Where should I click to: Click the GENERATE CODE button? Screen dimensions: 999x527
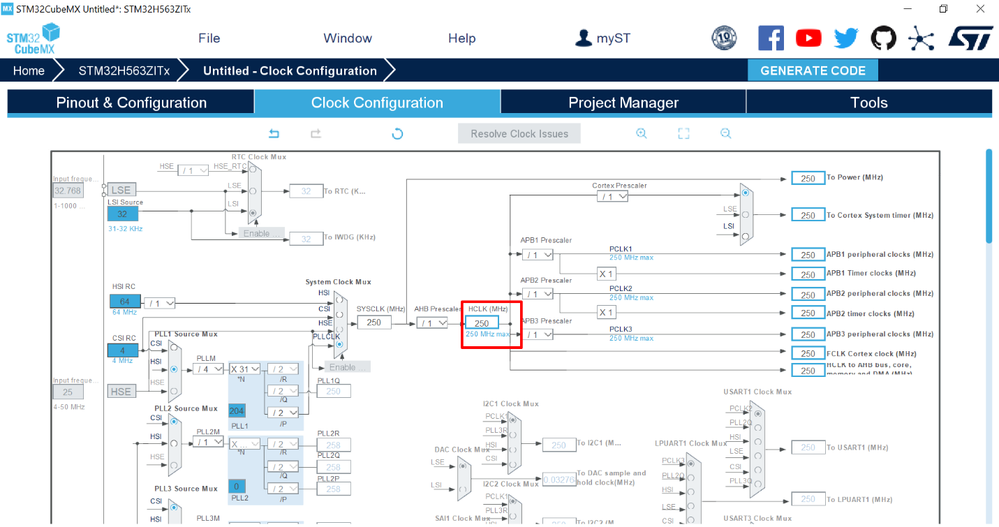point(812,71)
